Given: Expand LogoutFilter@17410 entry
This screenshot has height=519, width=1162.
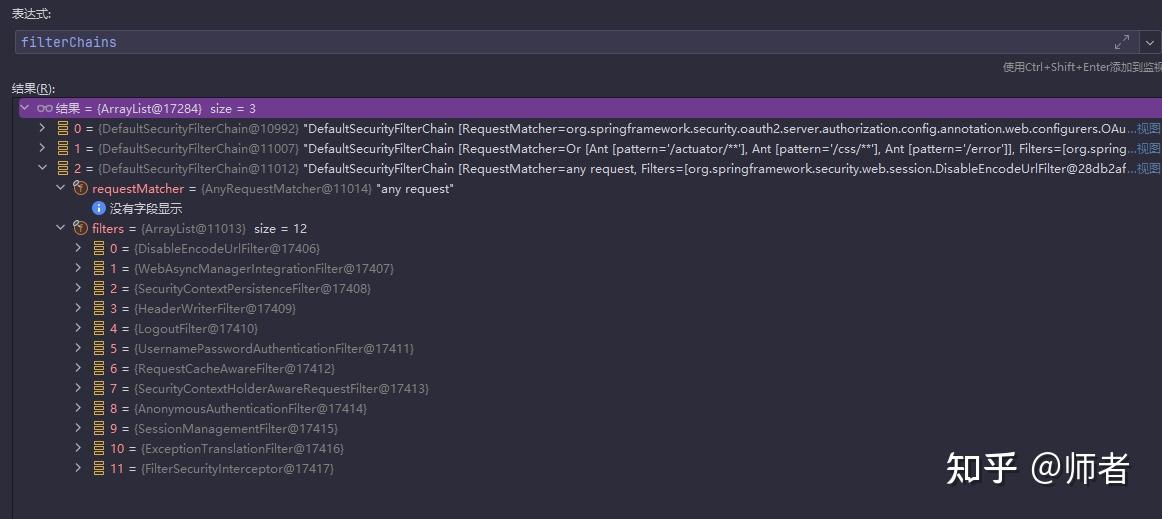Looking at the screenshot, I should click(79, 328).
